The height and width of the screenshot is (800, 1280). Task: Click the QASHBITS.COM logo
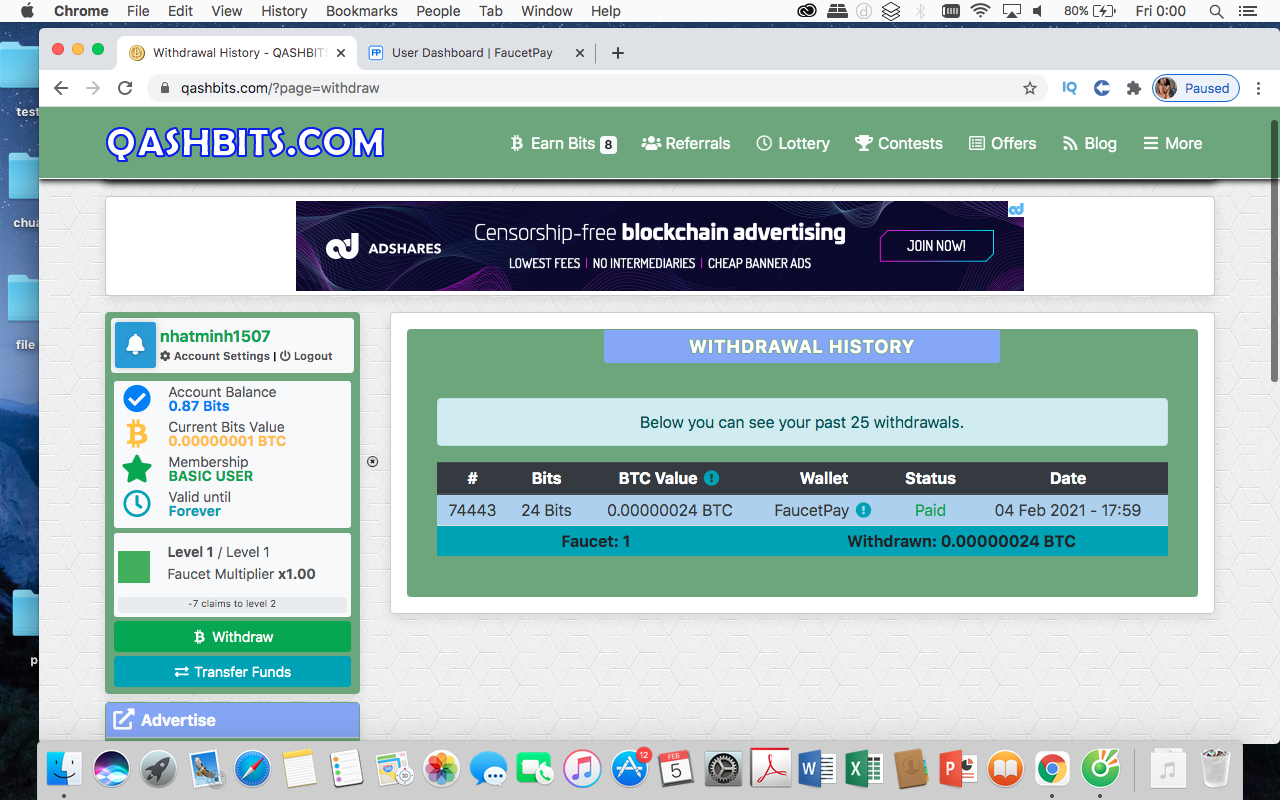(x=245, y=143)
